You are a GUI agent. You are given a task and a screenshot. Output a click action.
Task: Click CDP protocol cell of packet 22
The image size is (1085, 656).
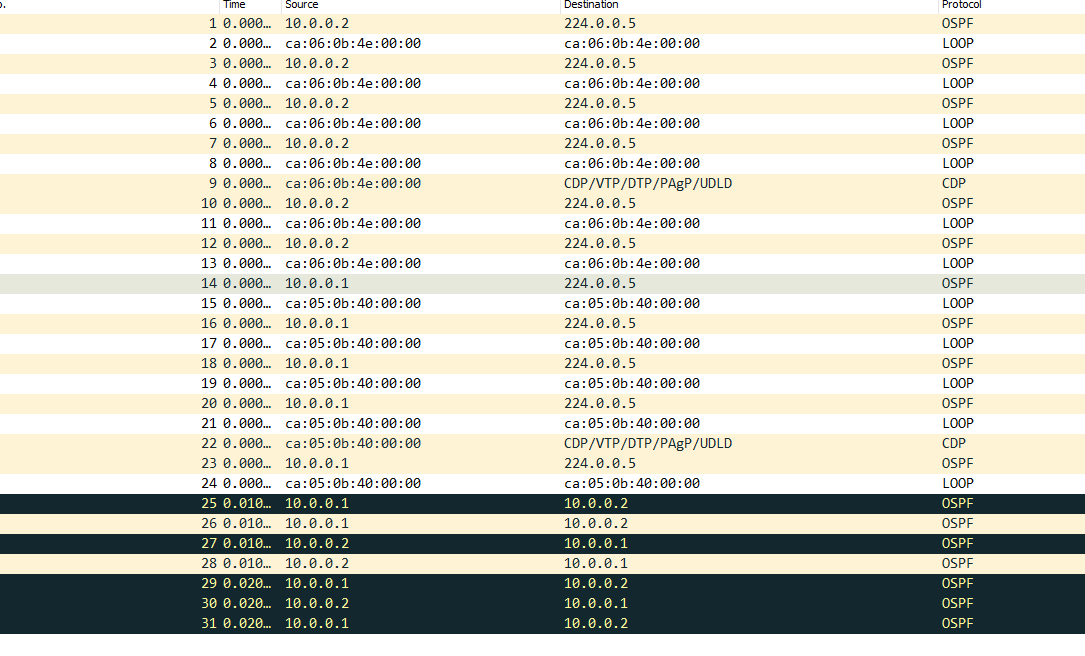(954, 444)
